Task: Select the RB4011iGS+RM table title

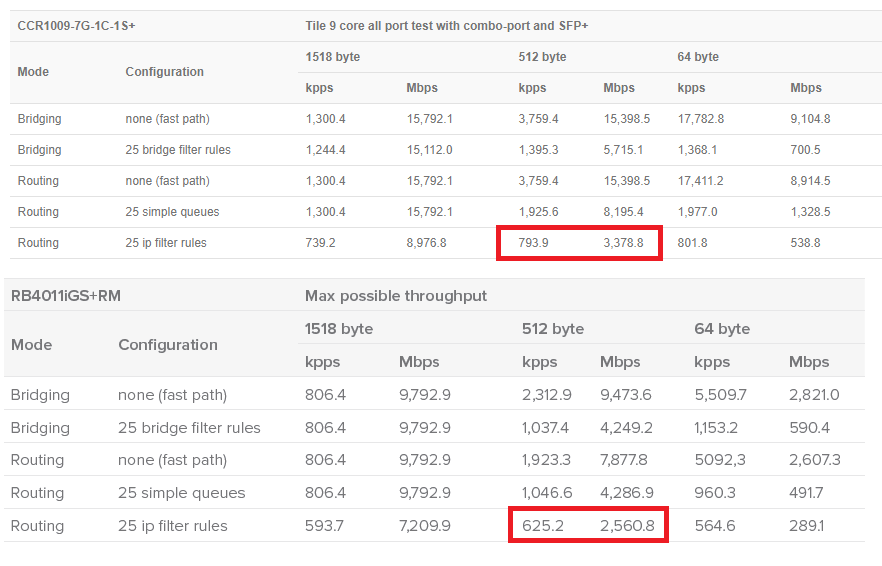Action: coord(66,296)
